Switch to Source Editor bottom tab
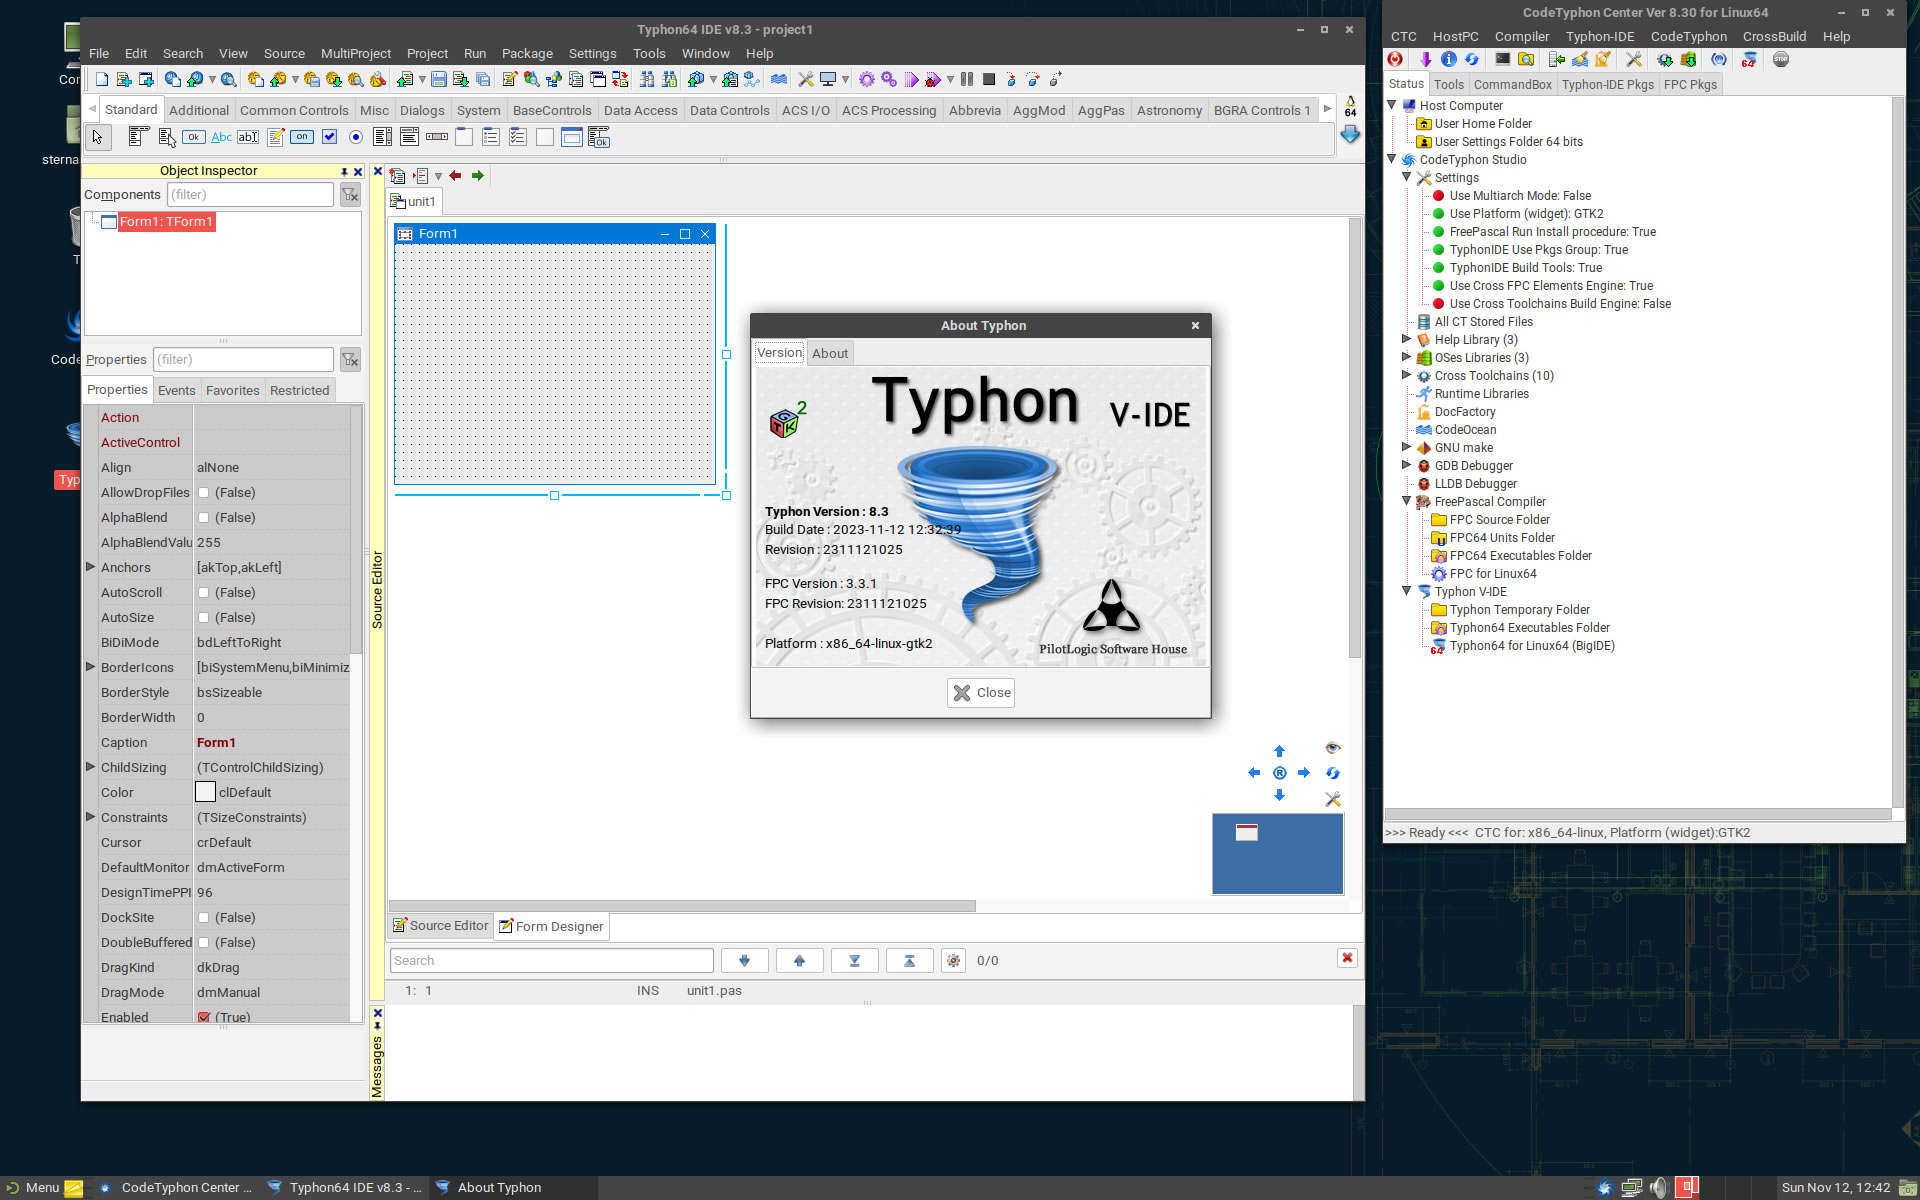The height and width of the screenshot is (1200, 1920). coord(441,926)
